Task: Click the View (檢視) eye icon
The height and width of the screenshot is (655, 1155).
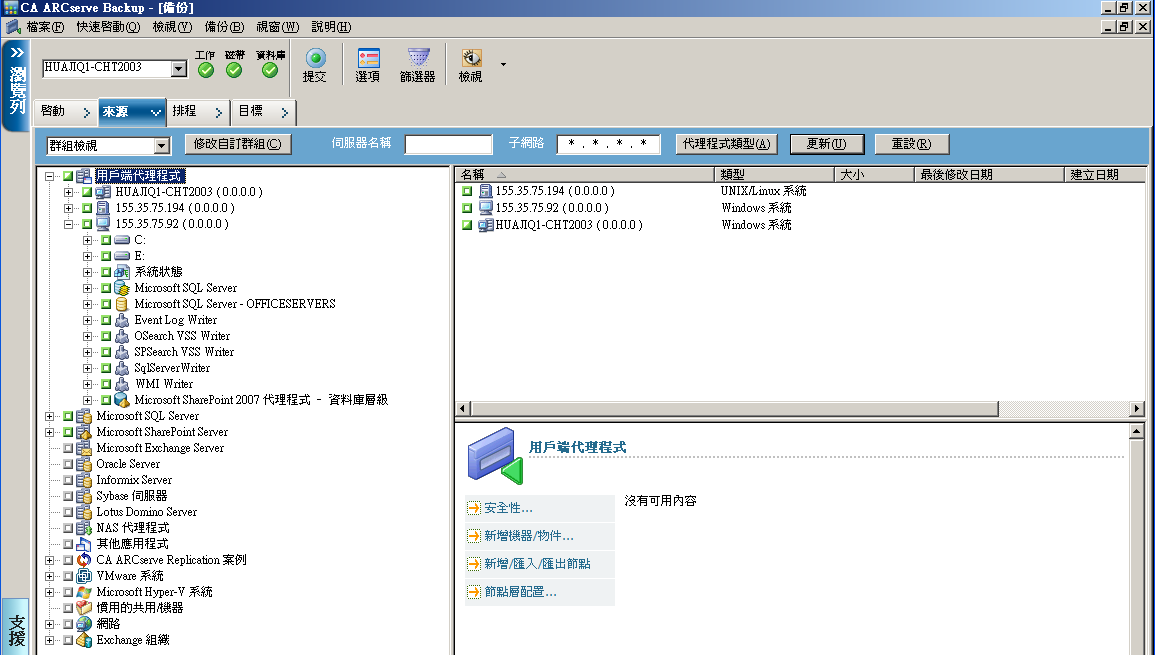Action: (x=471, y=58)
